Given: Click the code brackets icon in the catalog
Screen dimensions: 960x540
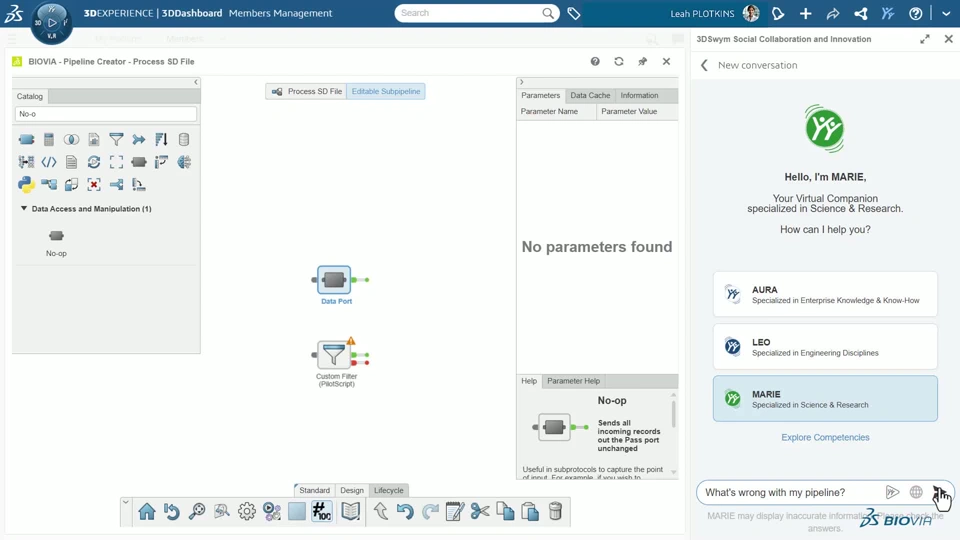Looking at the screenshot, I should click(x=49, y=162).
